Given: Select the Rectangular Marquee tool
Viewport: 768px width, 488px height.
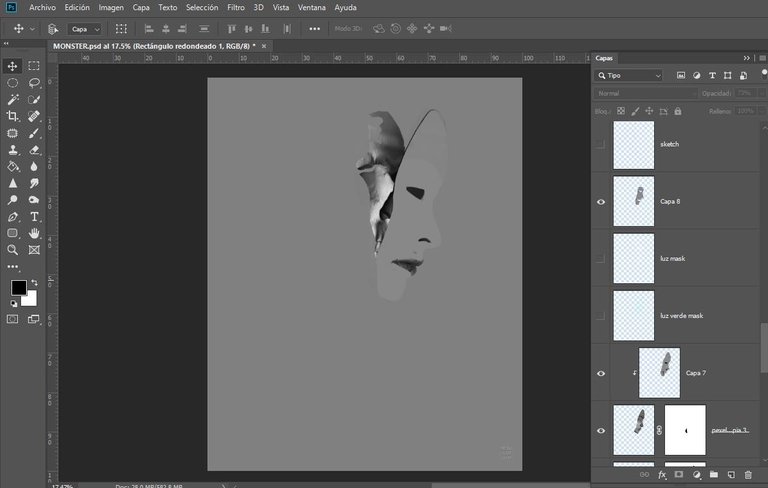Looking at the screenshot, I should (x=34, y=66).
